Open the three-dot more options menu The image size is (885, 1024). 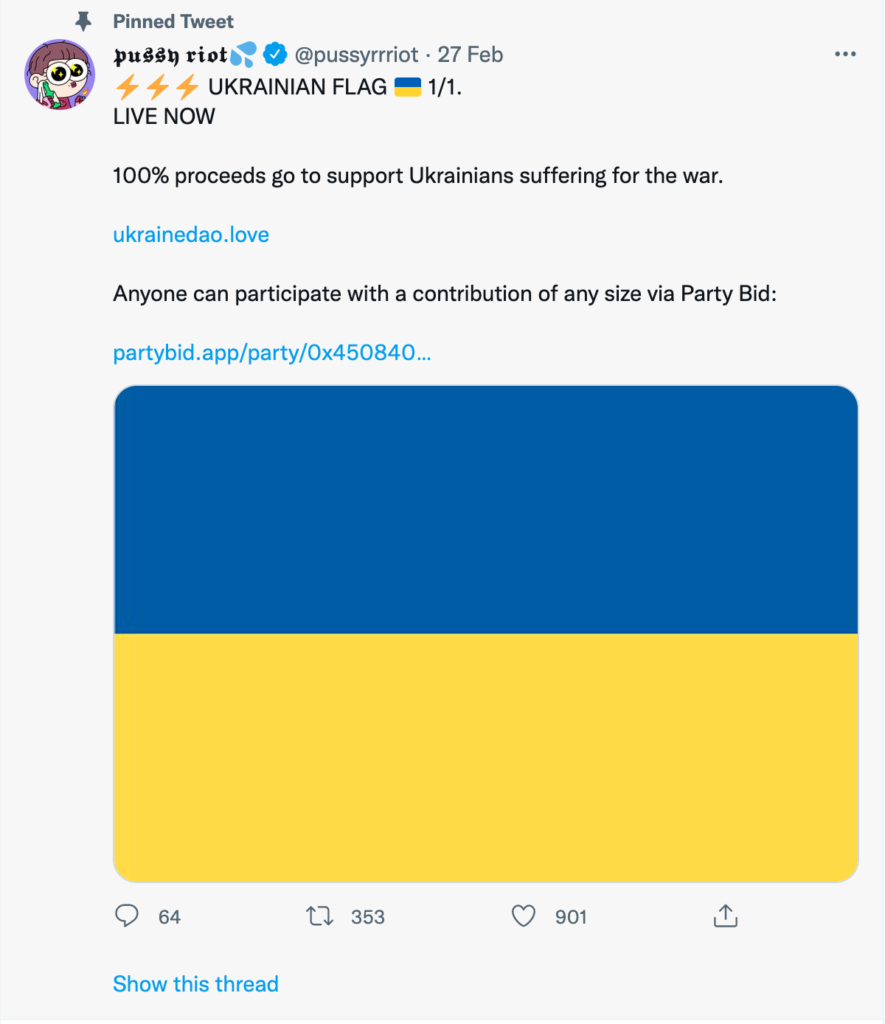[845, 54]
